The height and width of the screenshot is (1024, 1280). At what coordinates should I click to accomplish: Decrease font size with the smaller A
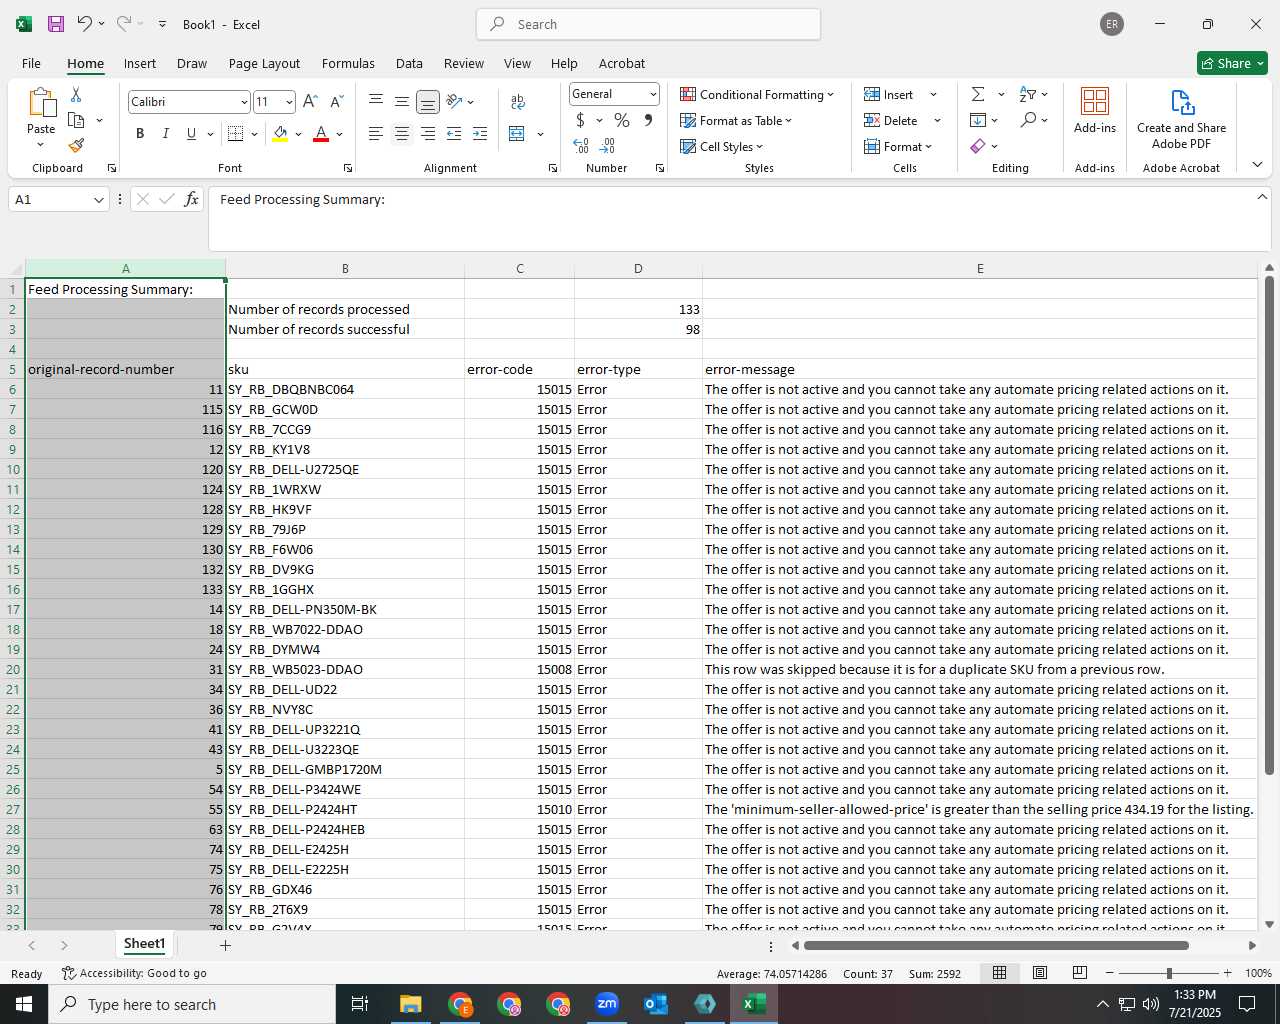(336, 102)
